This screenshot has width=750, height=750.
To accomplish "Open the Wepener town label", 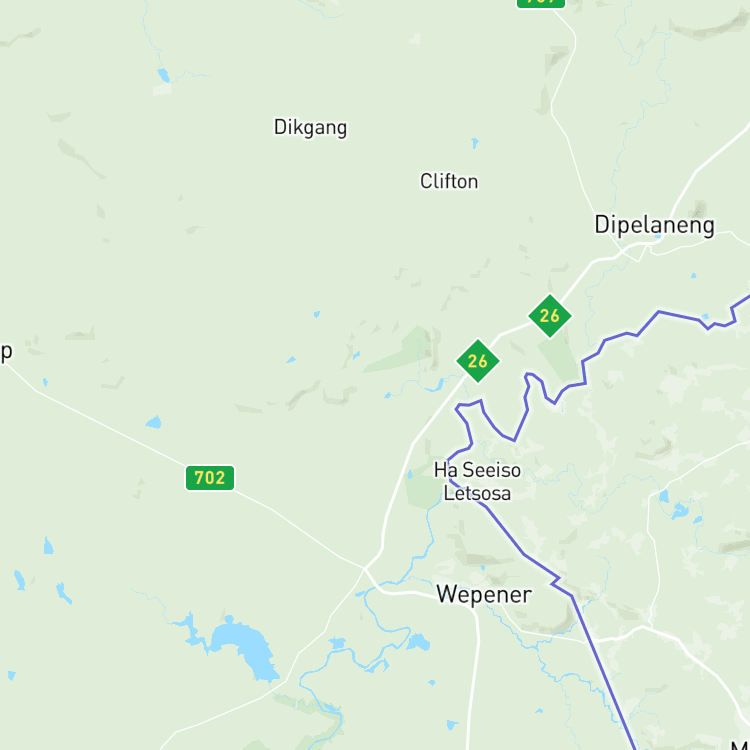I will point(484,595).
